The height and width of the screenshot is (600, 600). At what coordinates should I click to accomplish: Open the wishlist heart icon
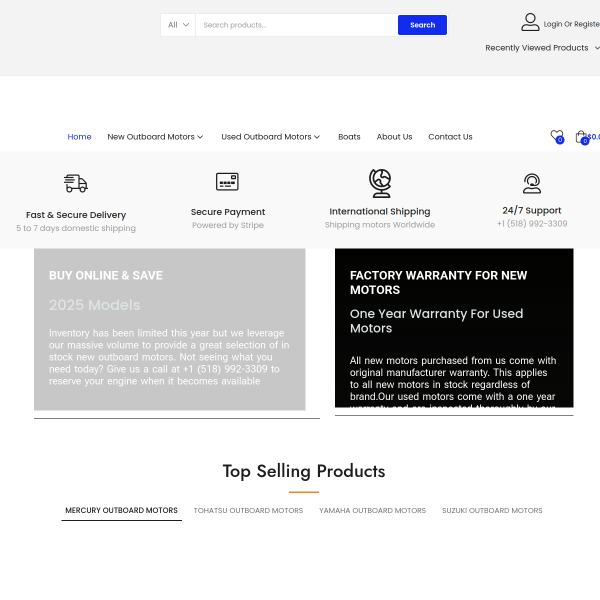click(x=557, y=136)
